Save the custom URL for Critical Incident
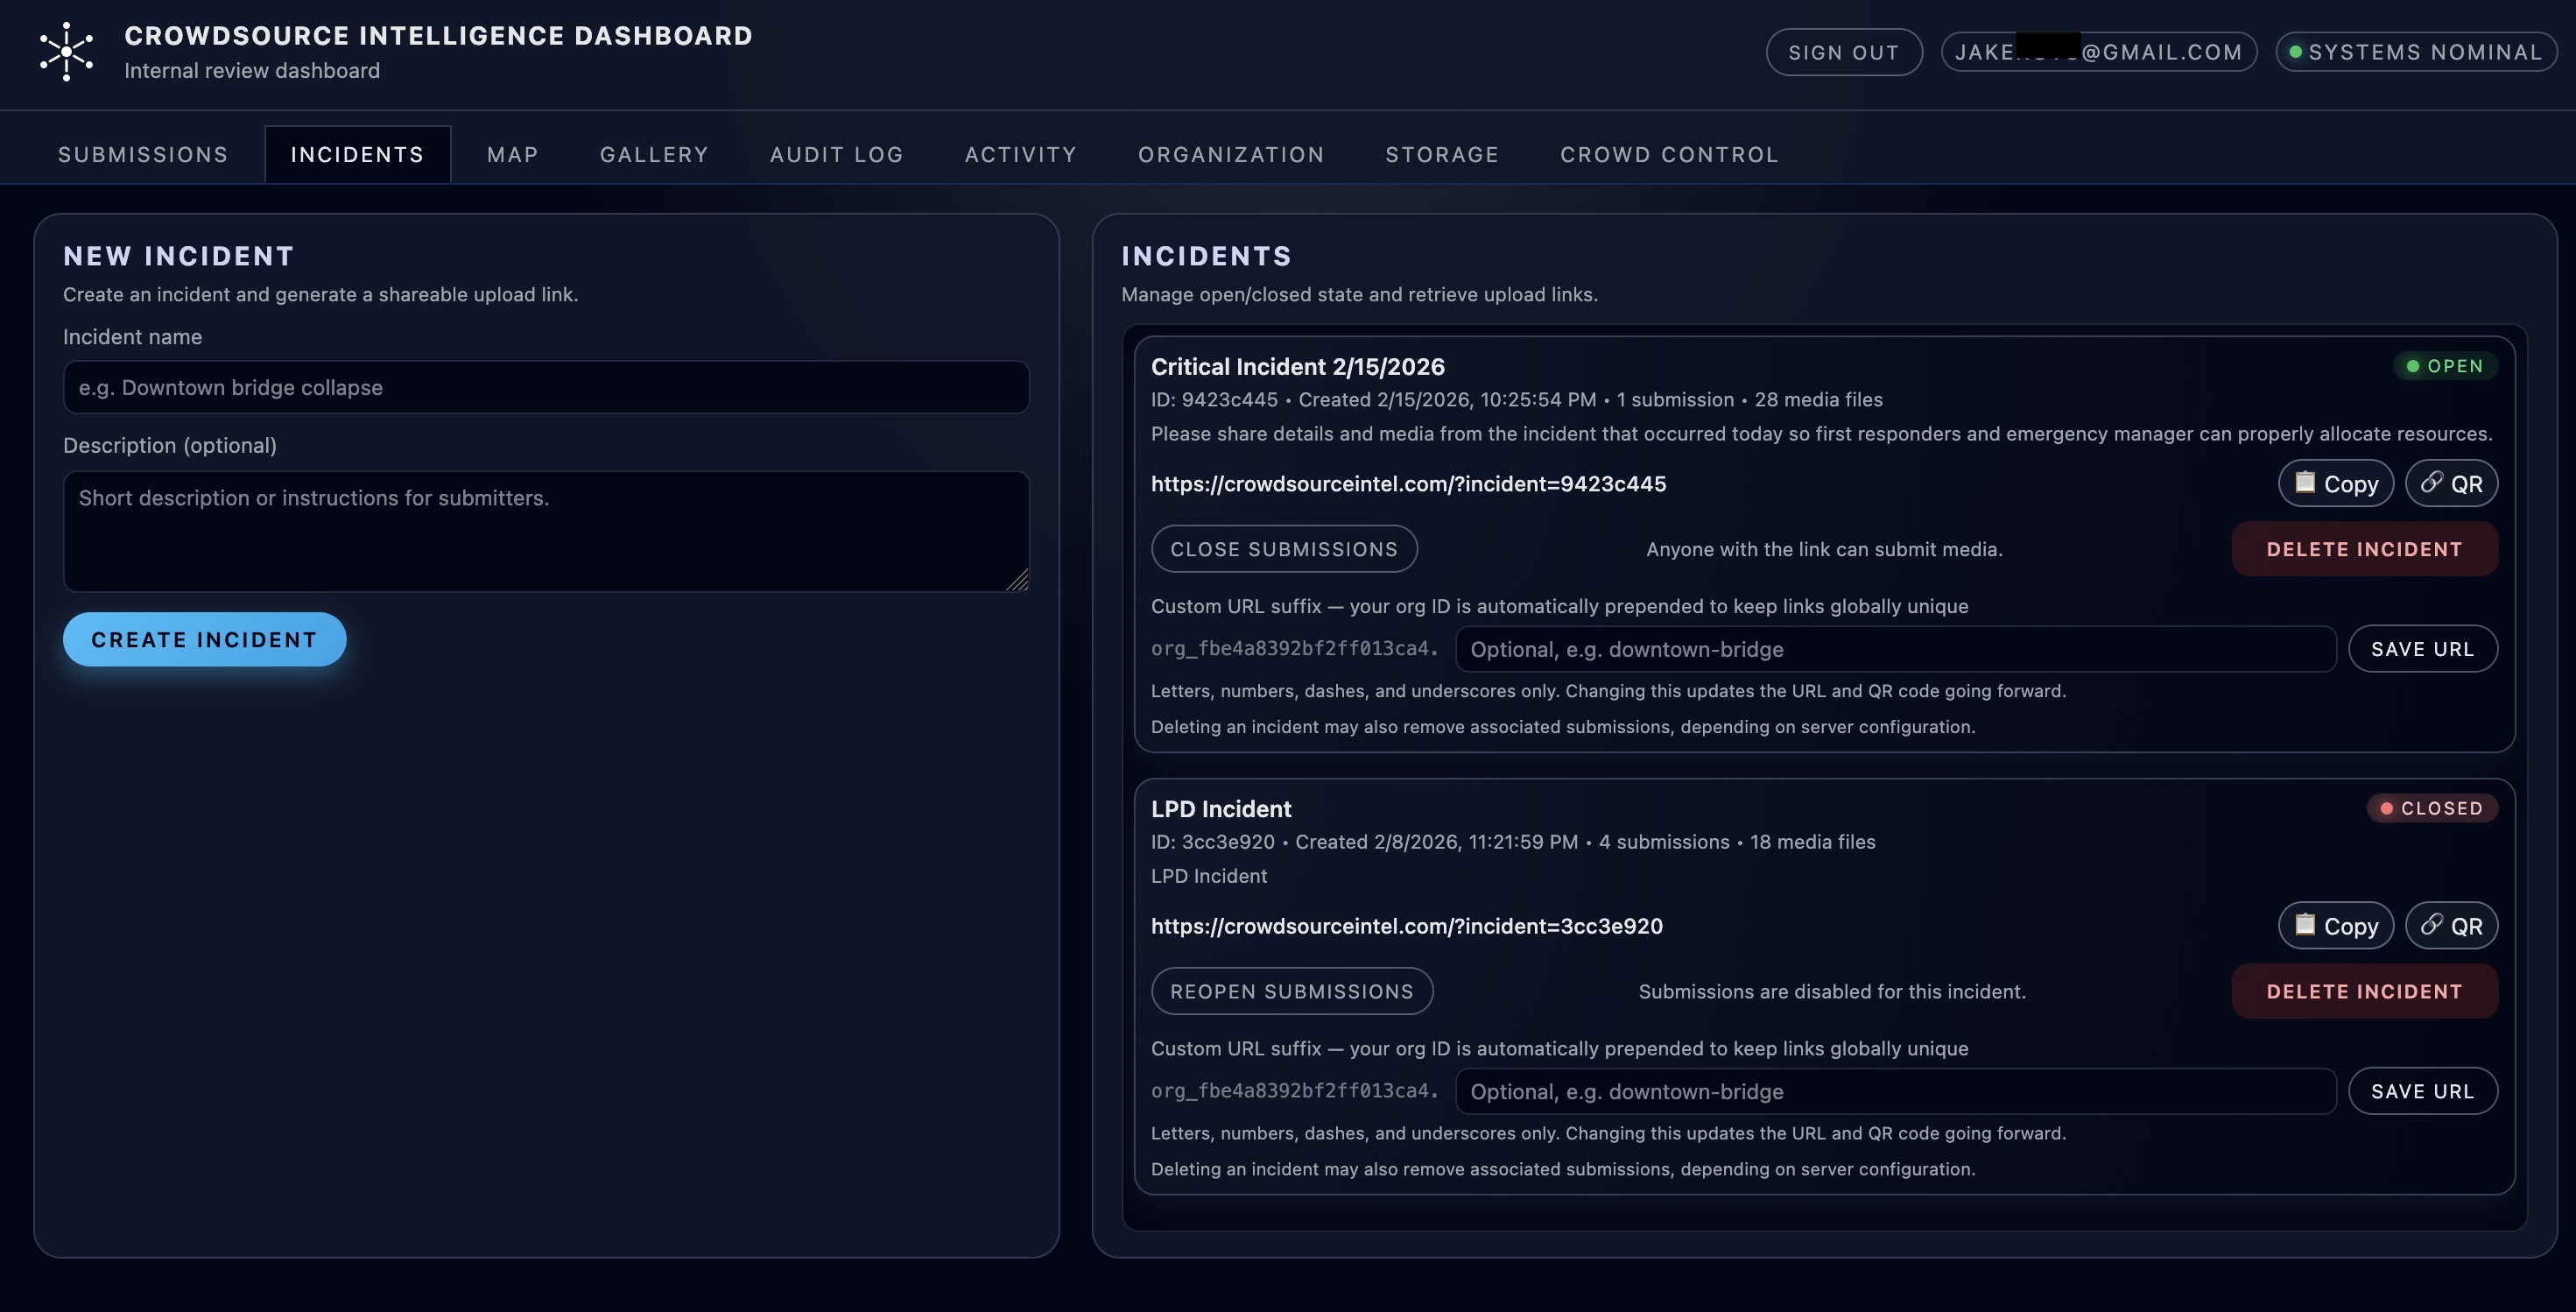This screenshot has width=2576, height=1312. (2423, 648)
